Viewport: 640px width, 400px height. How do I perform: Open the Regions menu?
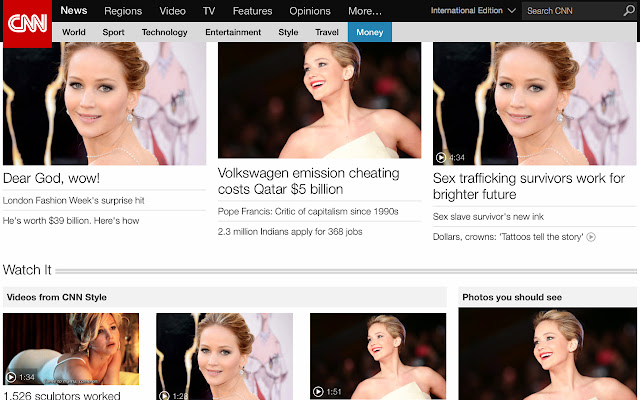tap(123, 11)
